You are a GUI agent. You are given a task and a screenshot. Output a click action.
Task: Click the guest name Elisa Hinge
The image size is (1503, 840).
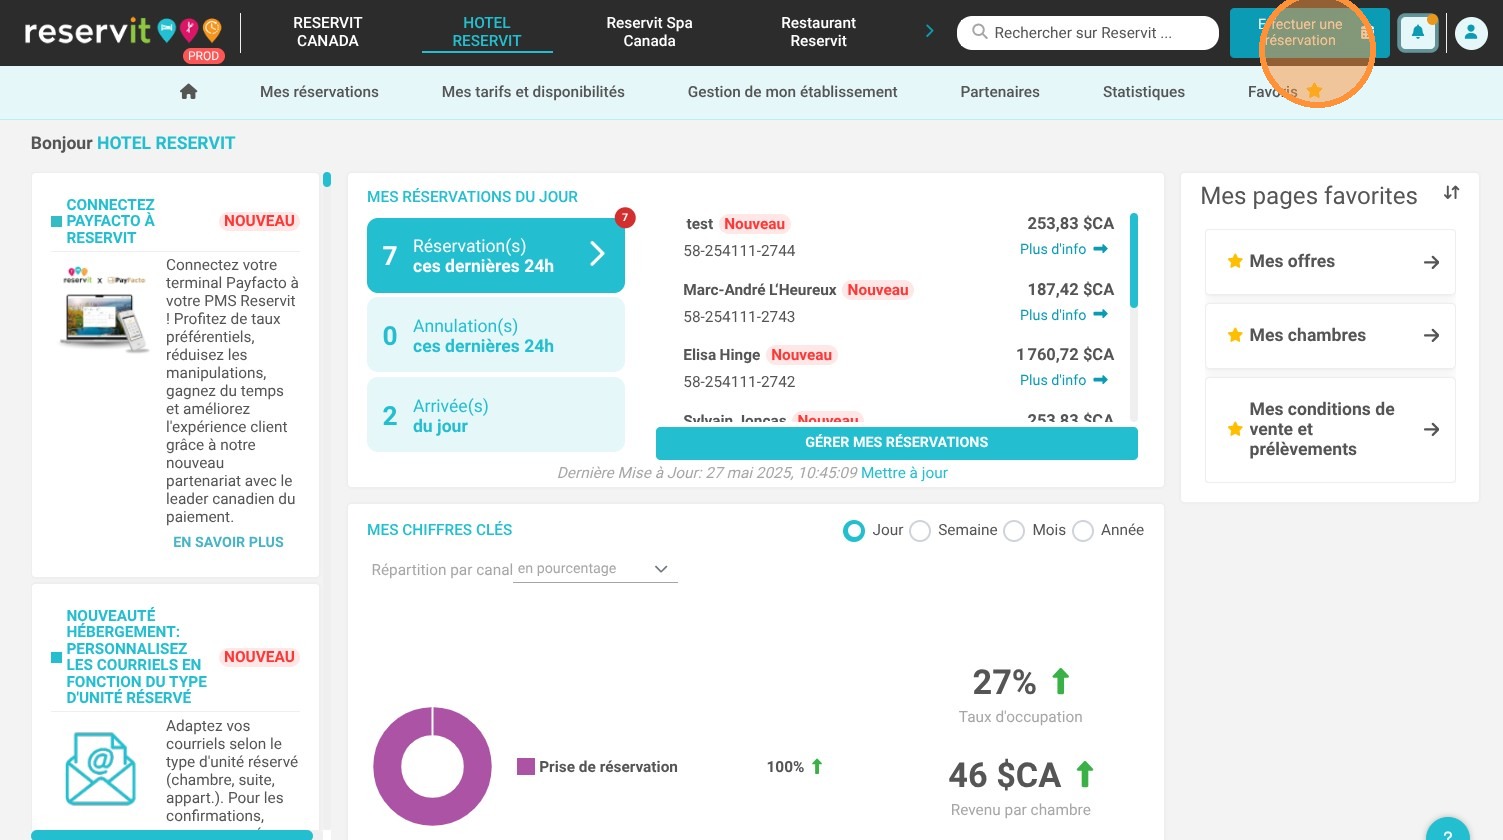coord(722,355)
